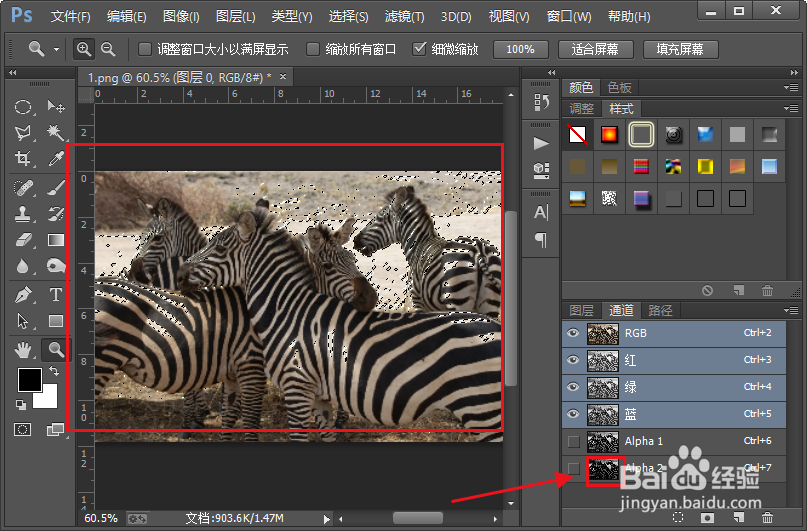Create new channel icon
Viewport: 807px width, 531px height.
coord(739,517)
